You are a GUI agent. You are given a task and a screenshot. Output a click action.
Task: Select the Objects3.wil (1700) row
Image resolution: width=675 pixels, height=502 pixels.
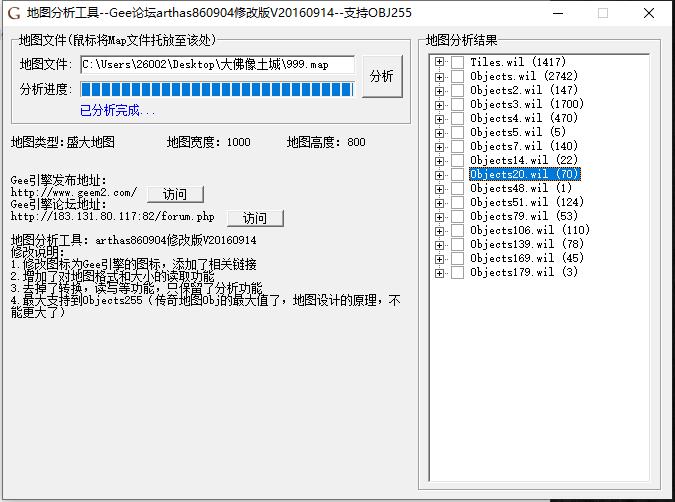(527, 104)
